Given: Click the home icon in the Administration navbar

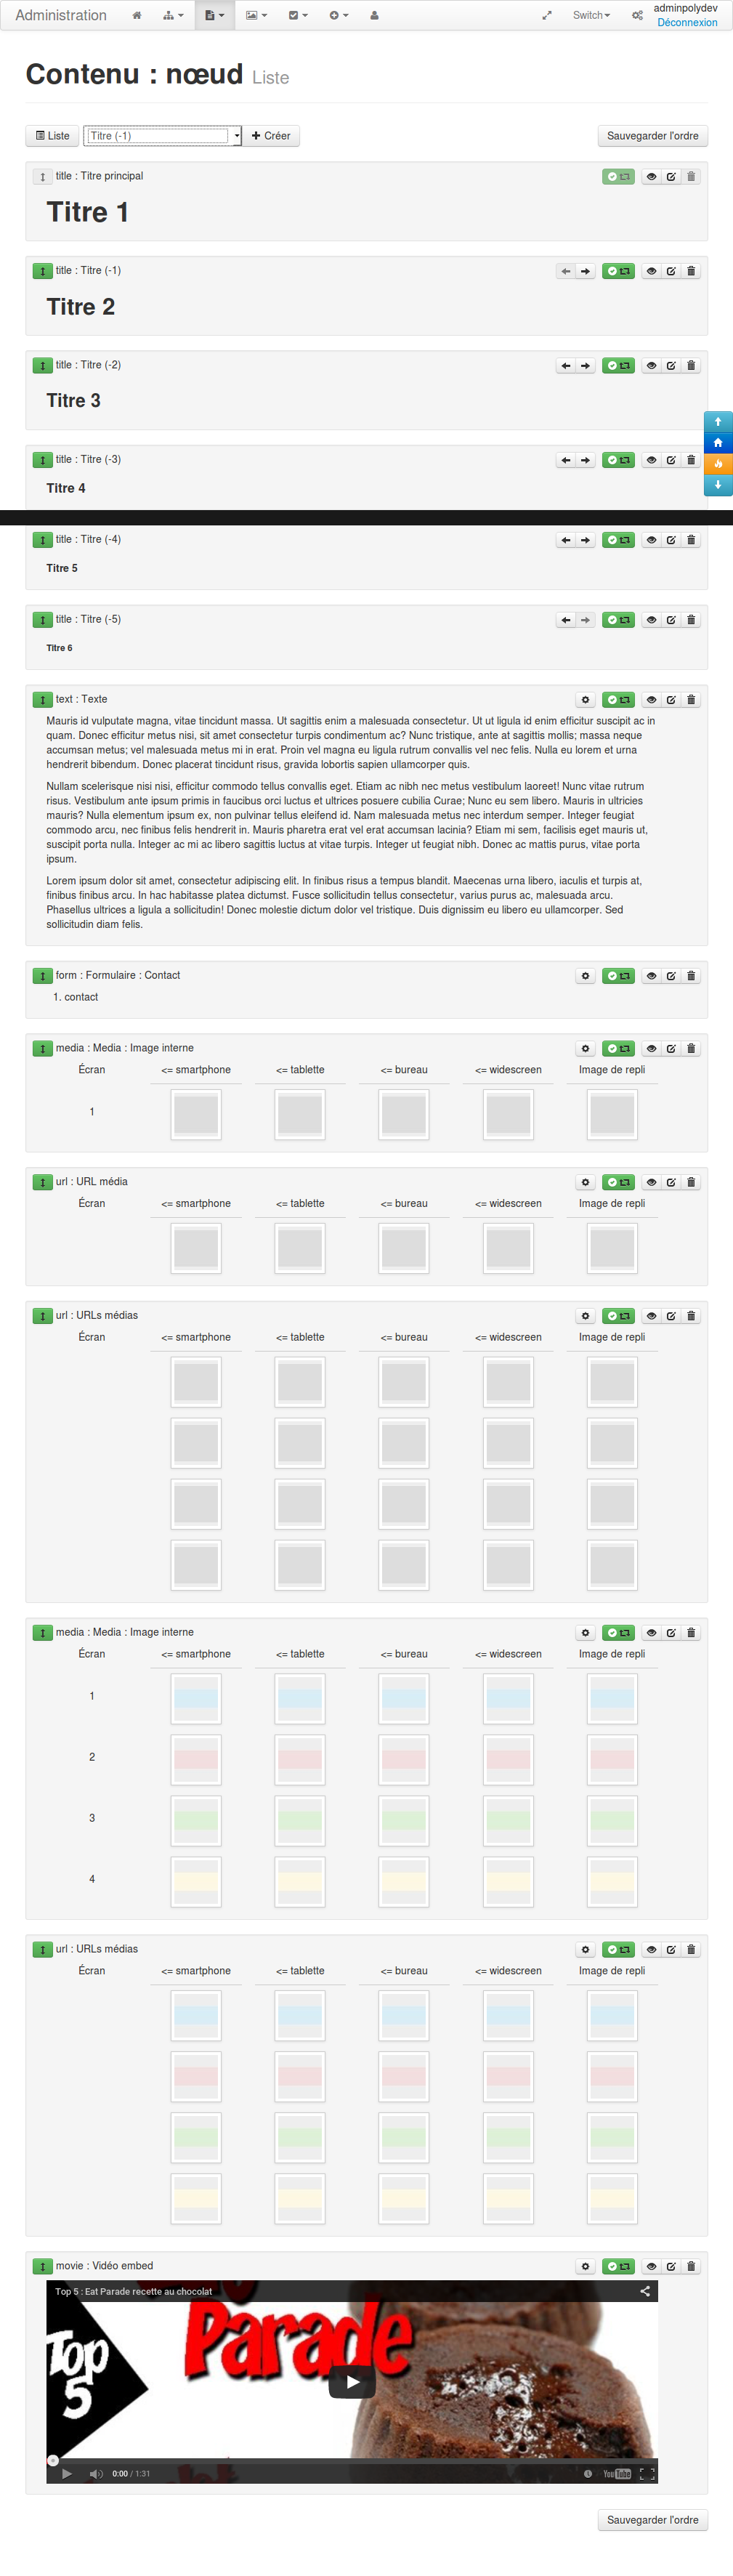Looking at the screenshot, I should coord(137,16).
